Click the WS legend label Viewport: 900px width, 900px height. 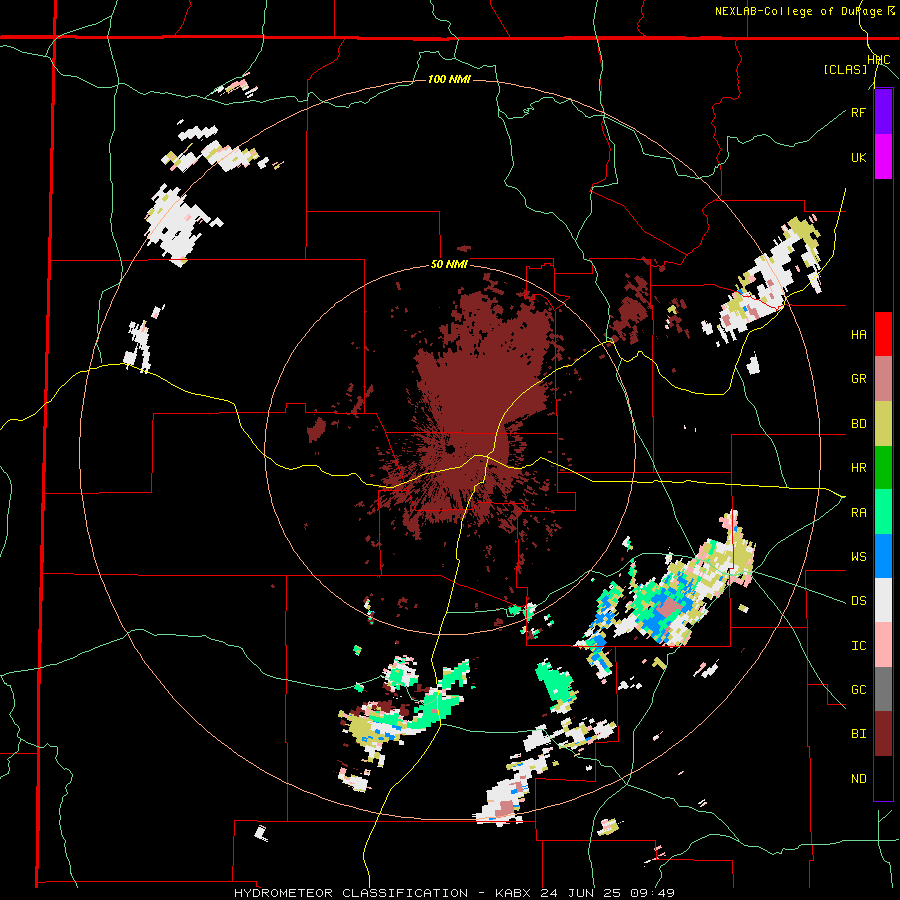tap(859, 557)
